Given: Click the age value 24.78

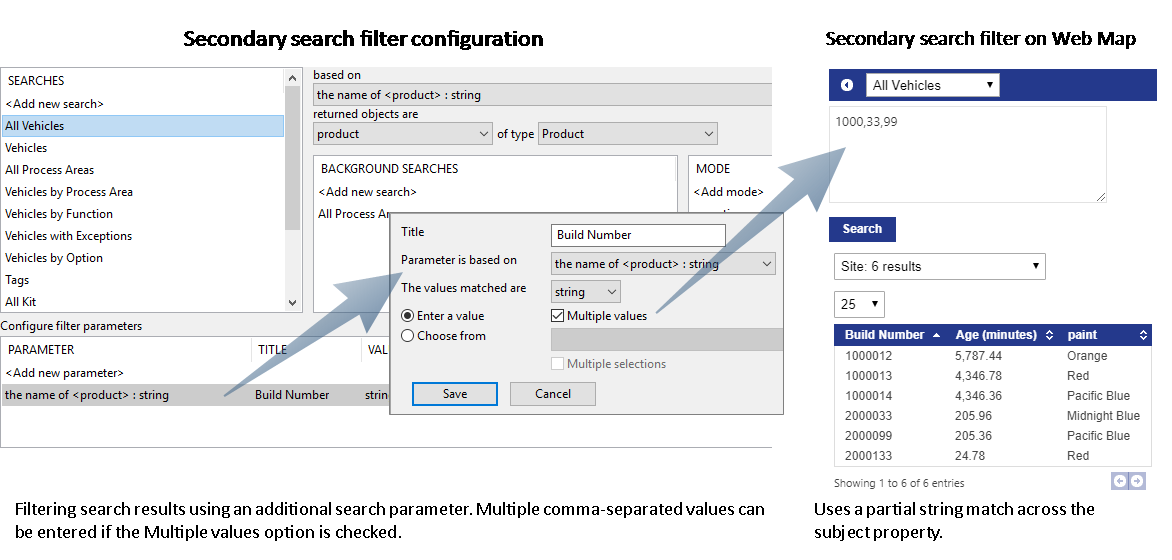Looking at the screenshot, I should coord(969,455).
